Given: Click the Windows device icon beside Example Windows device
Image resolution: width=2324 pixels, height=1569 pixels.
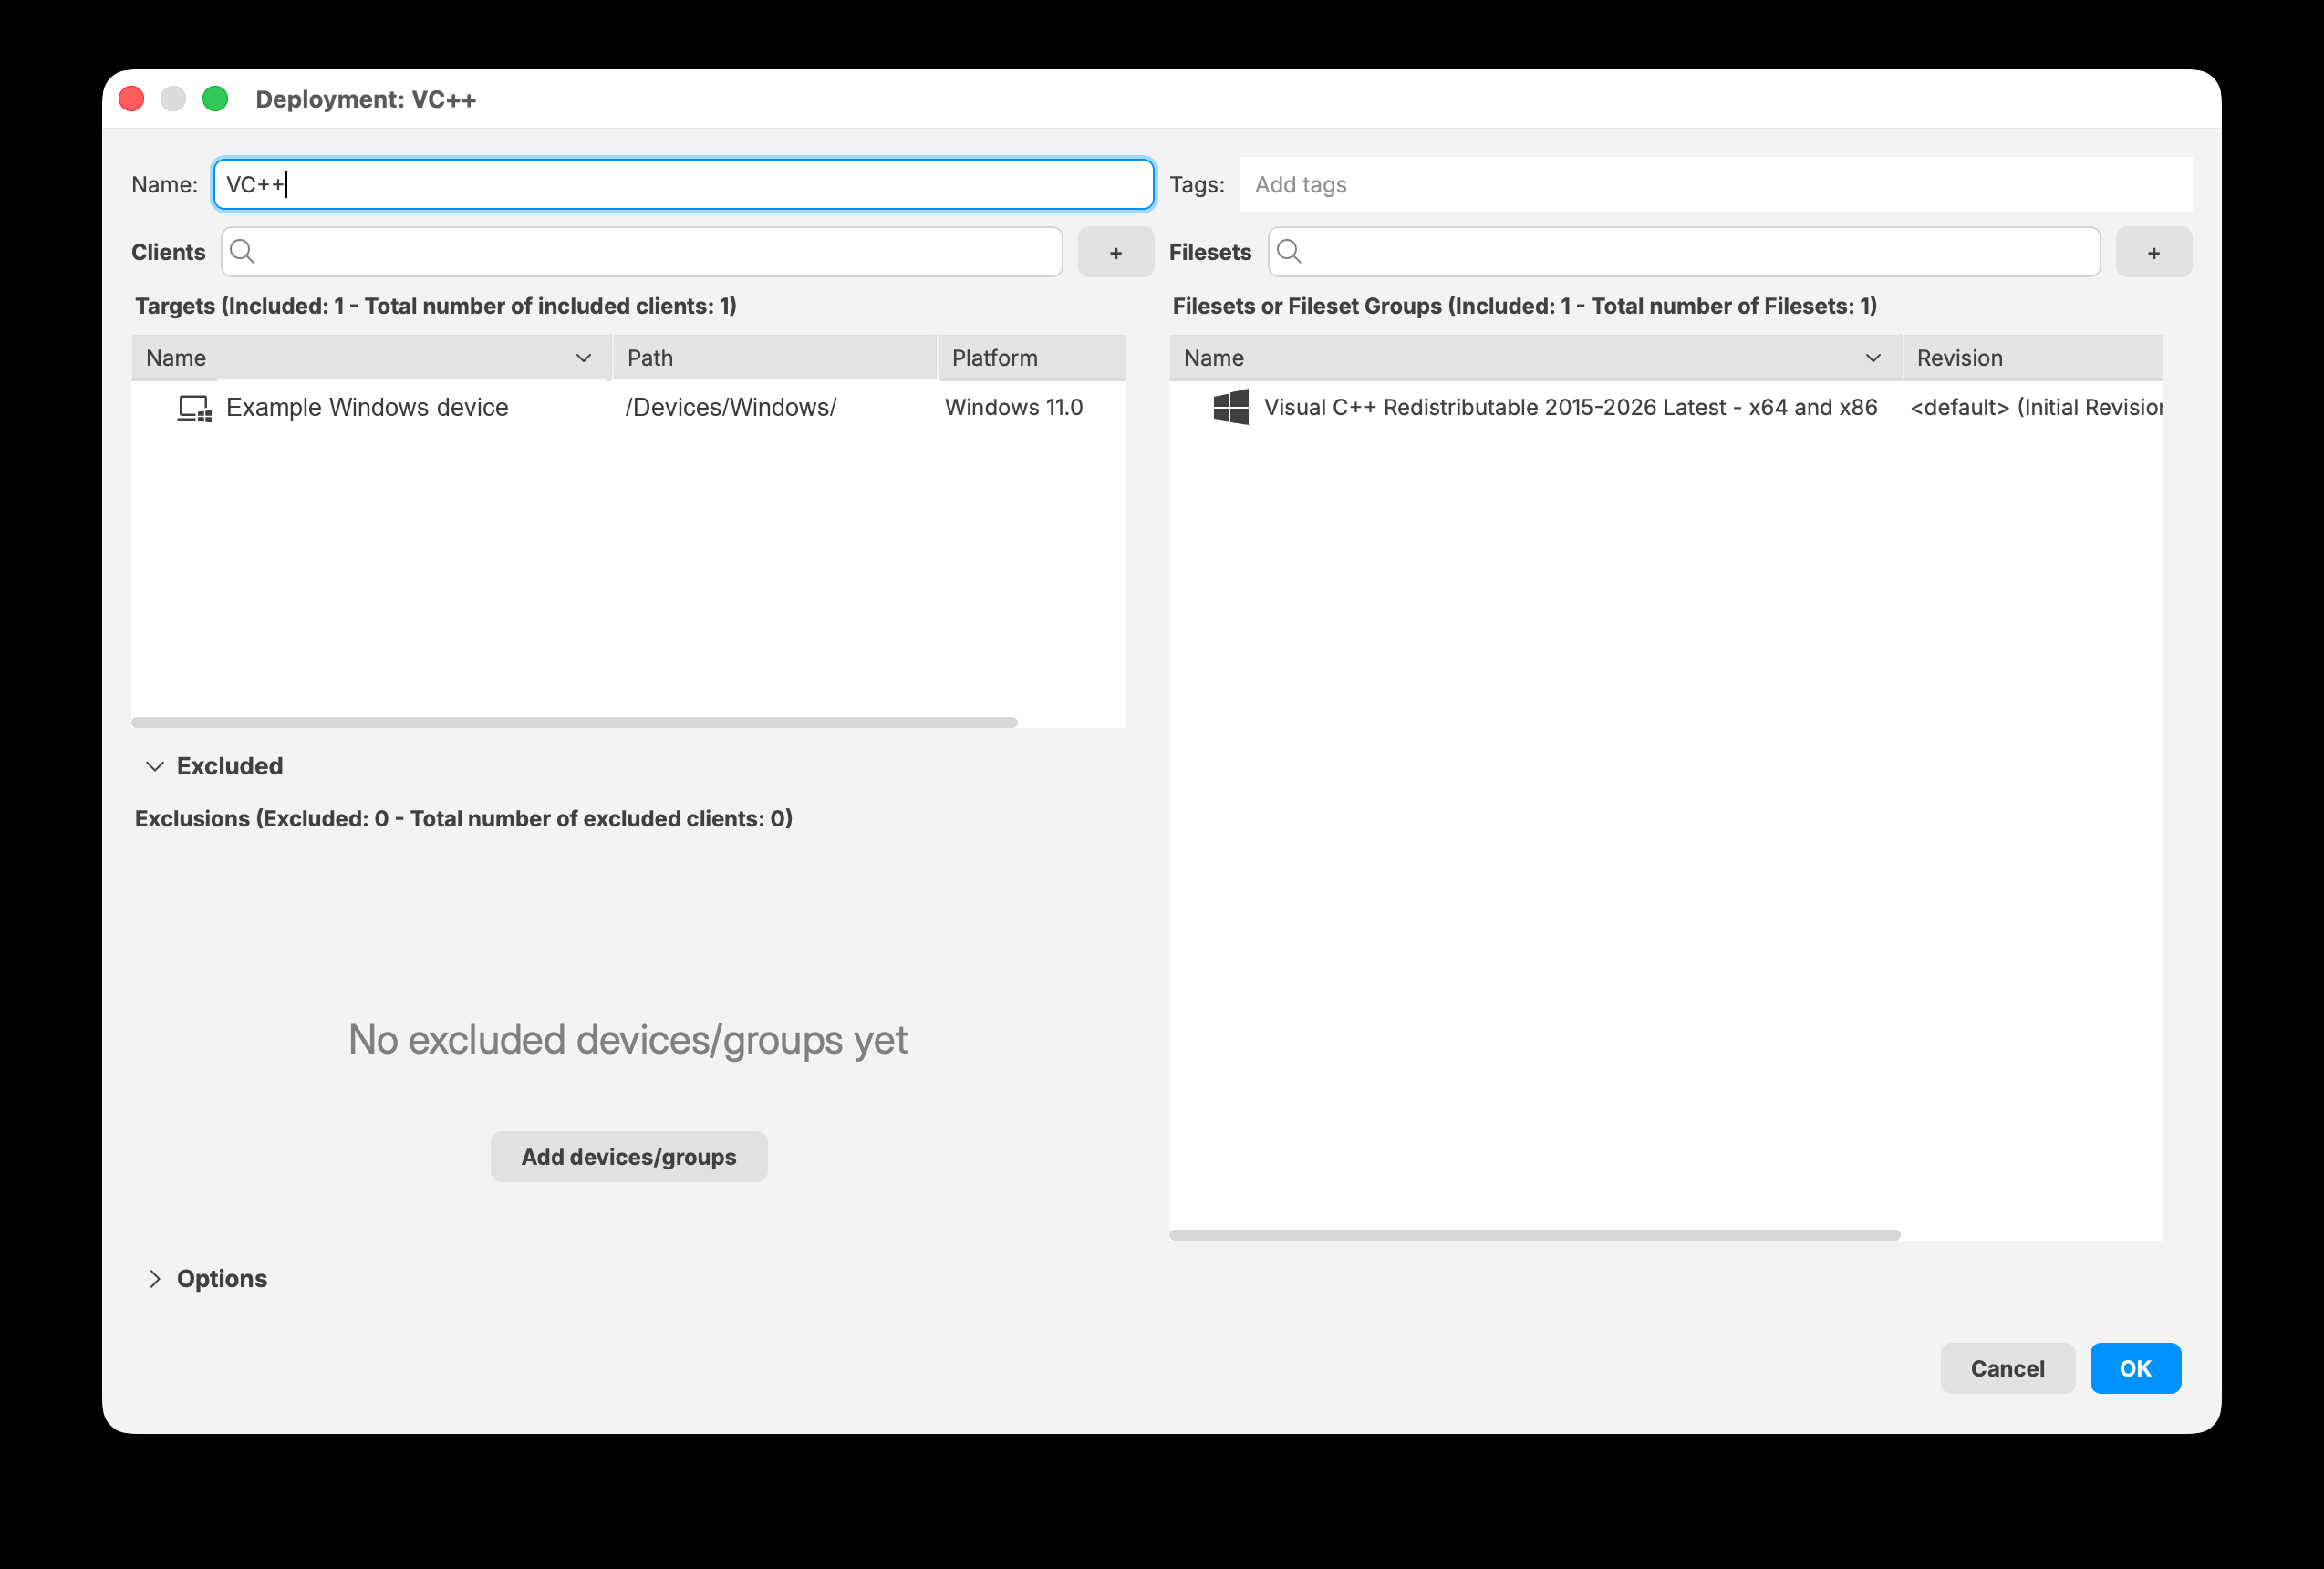Looking at the screenshot, I should point(195,408).
